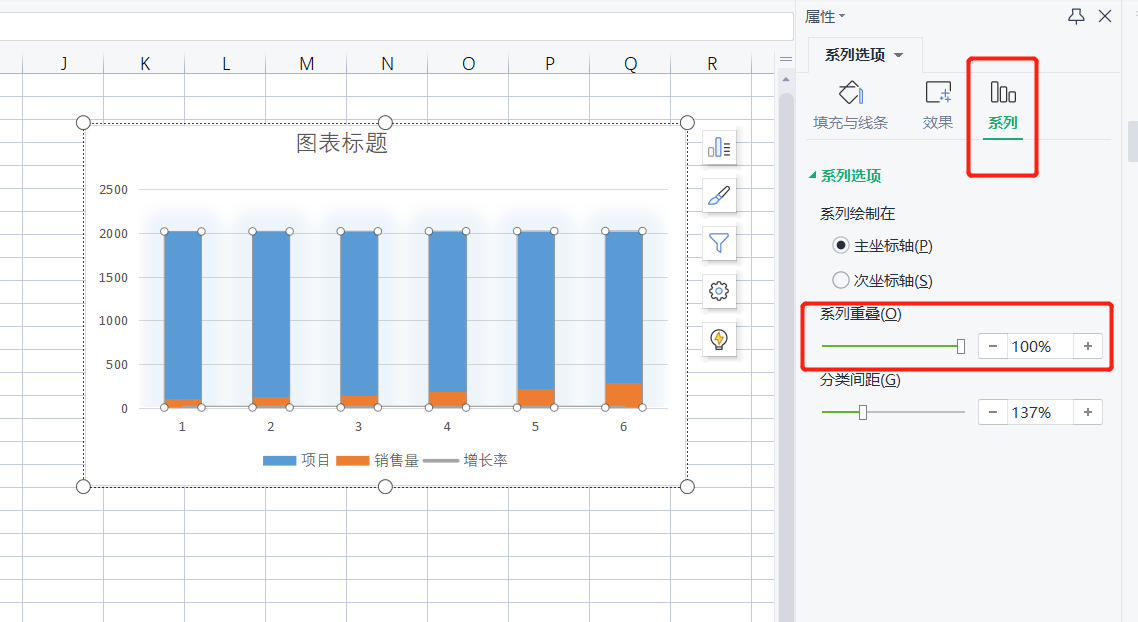Image resolution: width=1138 pixels, height=622 pixels.
Task: Switch to Effects tab (效果)
Action: (x=938, y=106)
